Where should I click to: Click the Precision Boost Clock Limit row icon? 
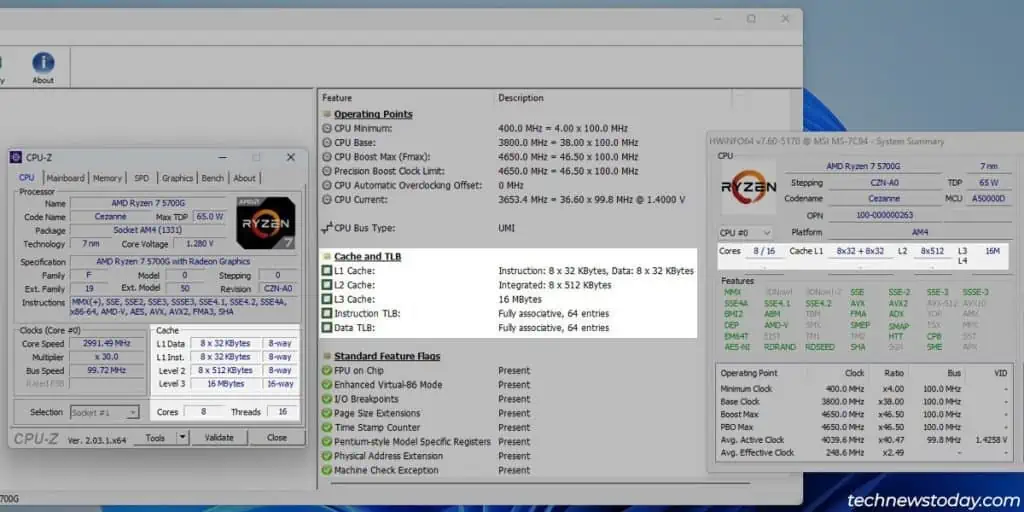click(327, 171)
